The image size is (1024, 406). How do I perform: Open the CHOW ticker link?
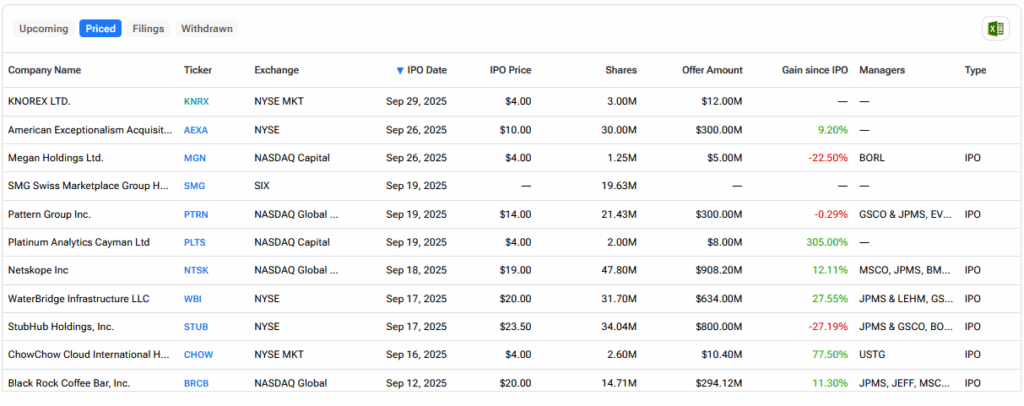[198, 355]
